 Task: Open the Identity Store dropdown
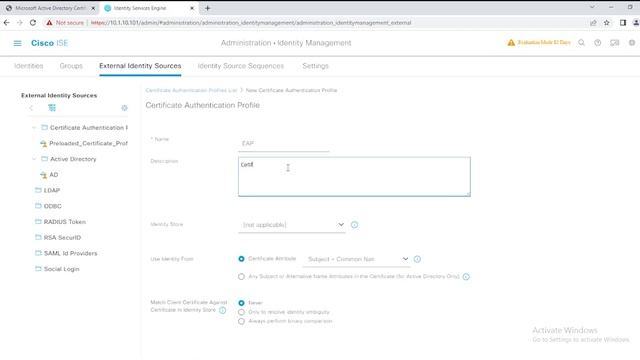pos(292,224)
